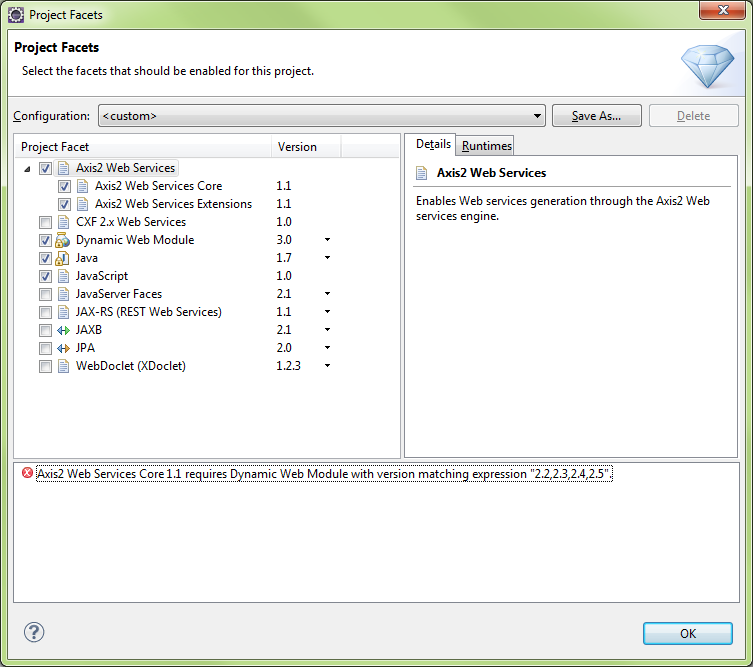Select the Dynamic Web Module row label
Image resolution: width=753 pixels, height=667 pixels.
coord(135,240)
